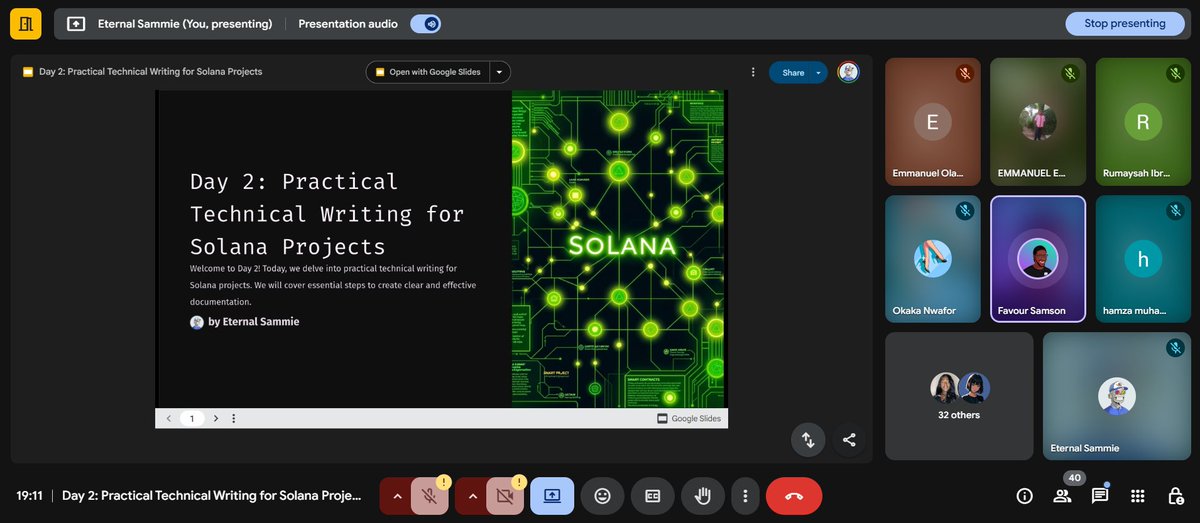This screenshot has width=1200, height=523.
Task: Select Rumaysah Ibr... participant tile
Action: tap(1143, 122)
